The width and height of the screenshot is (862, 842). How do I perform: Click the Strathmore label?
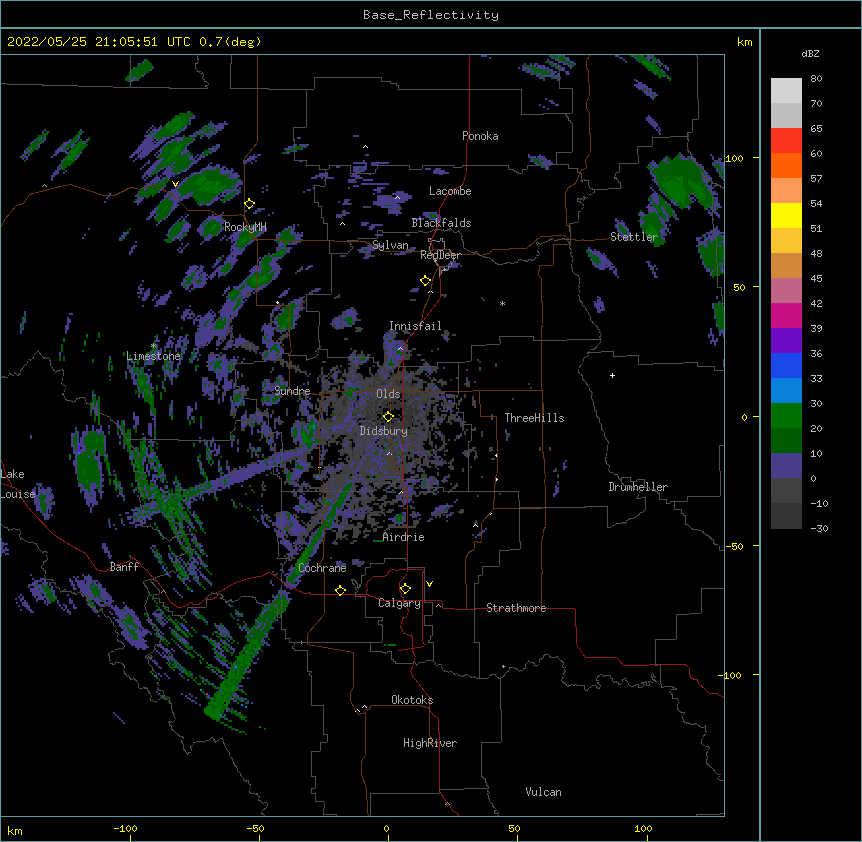[x=516, y=608]
